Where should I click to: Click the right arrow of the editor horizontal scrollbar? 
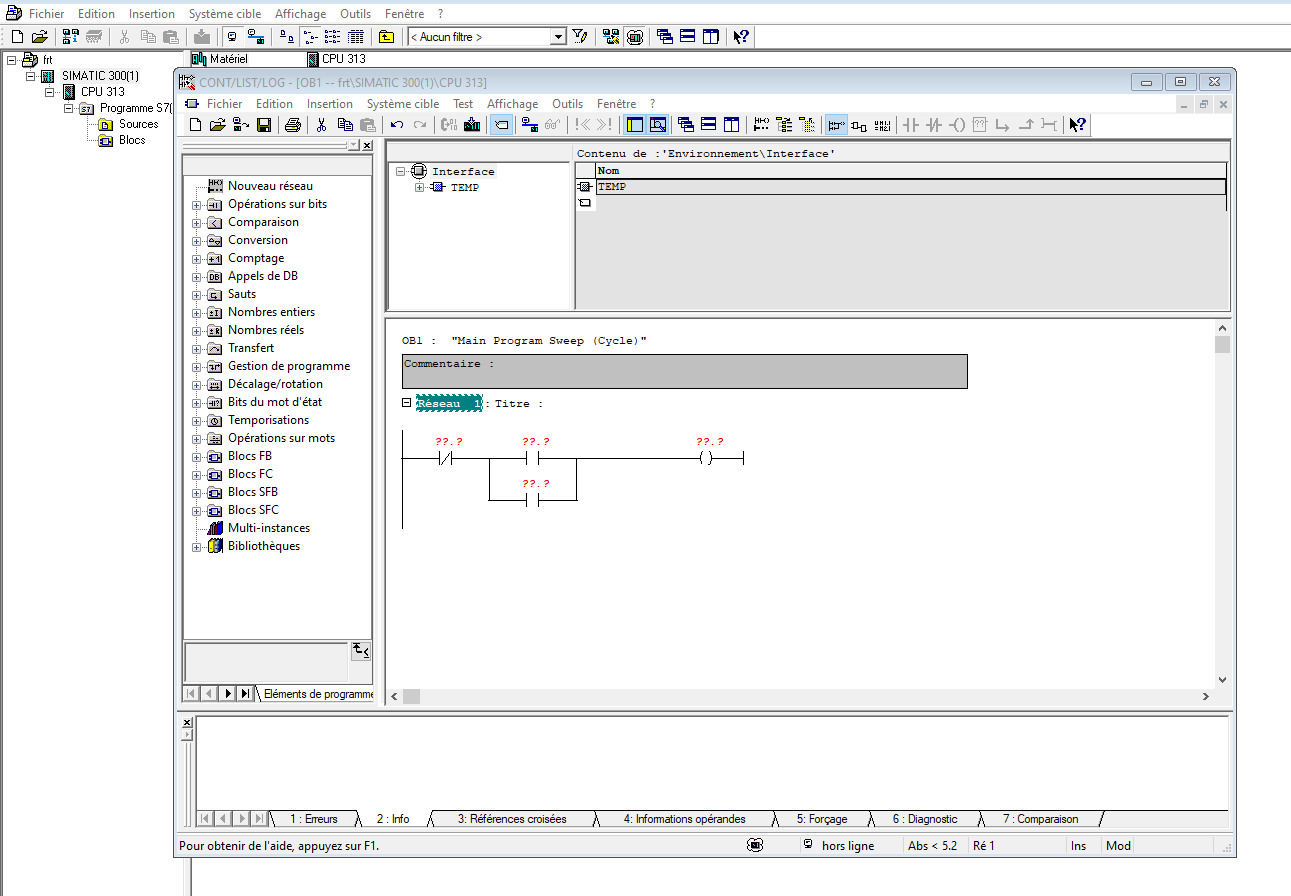coord(1205,696)
